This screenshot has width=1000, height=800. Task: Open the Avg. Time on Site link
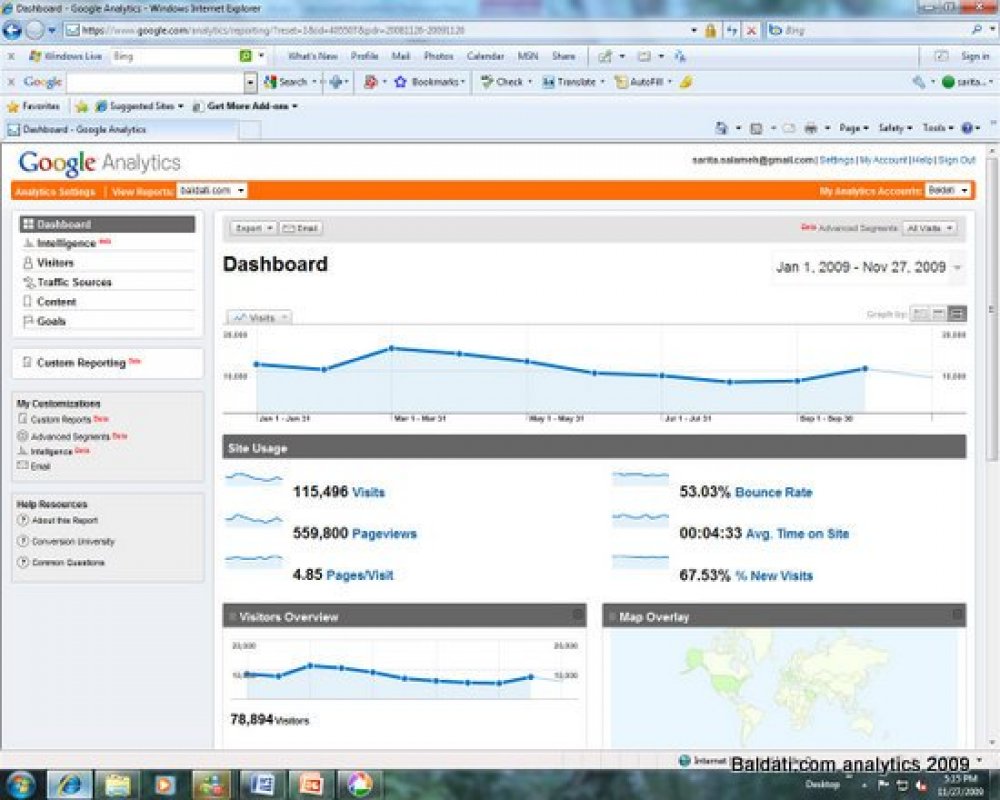[x=797, y=534]
